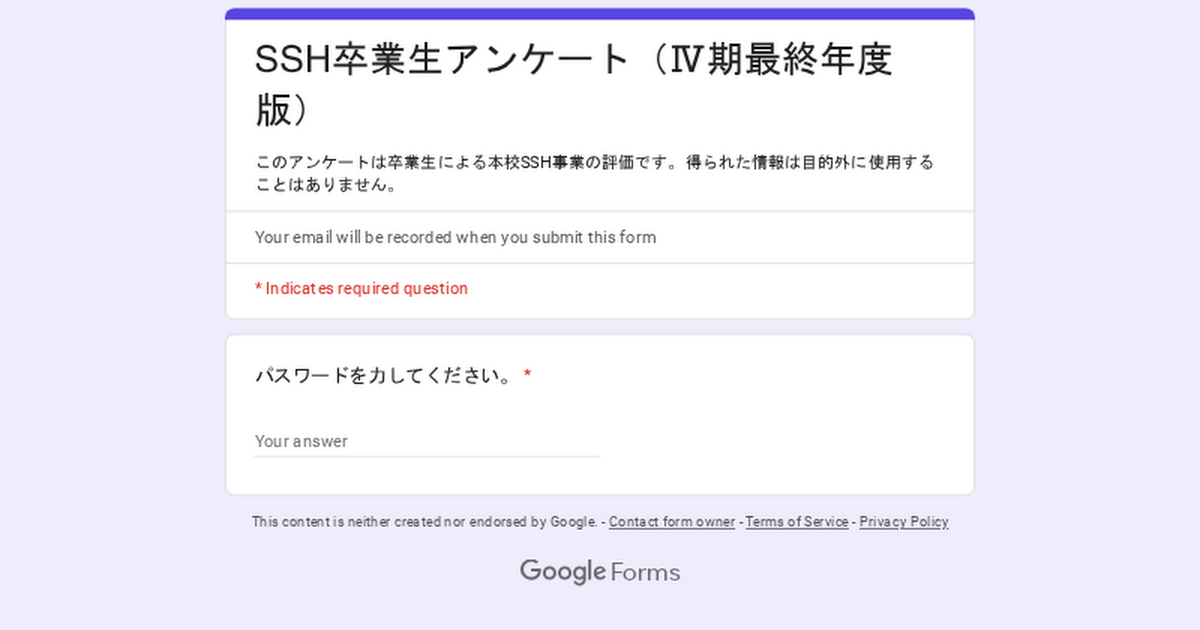Click the 'Forms' word in footer logo
1200x630 pixels.
pos(645,573)
